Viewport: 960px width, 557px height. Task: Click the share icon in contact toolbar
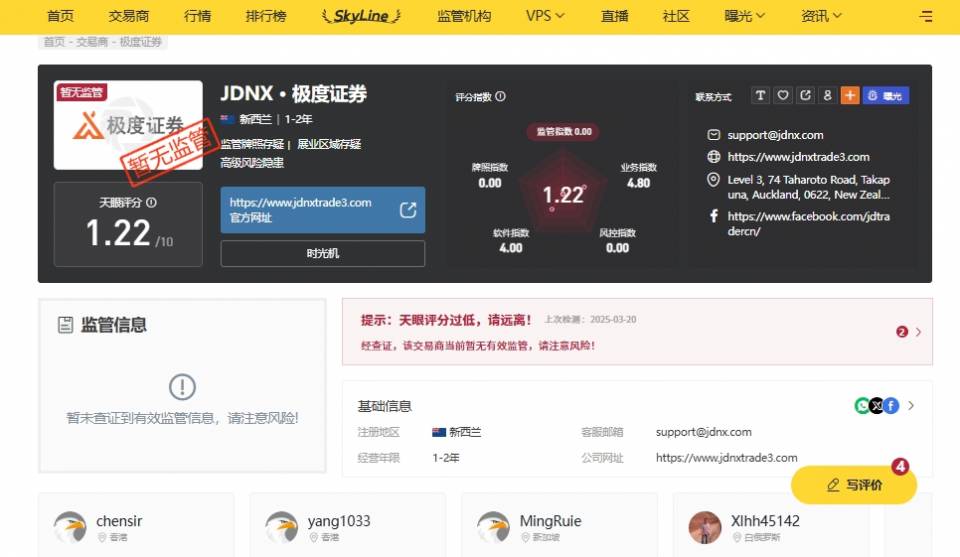805,95
